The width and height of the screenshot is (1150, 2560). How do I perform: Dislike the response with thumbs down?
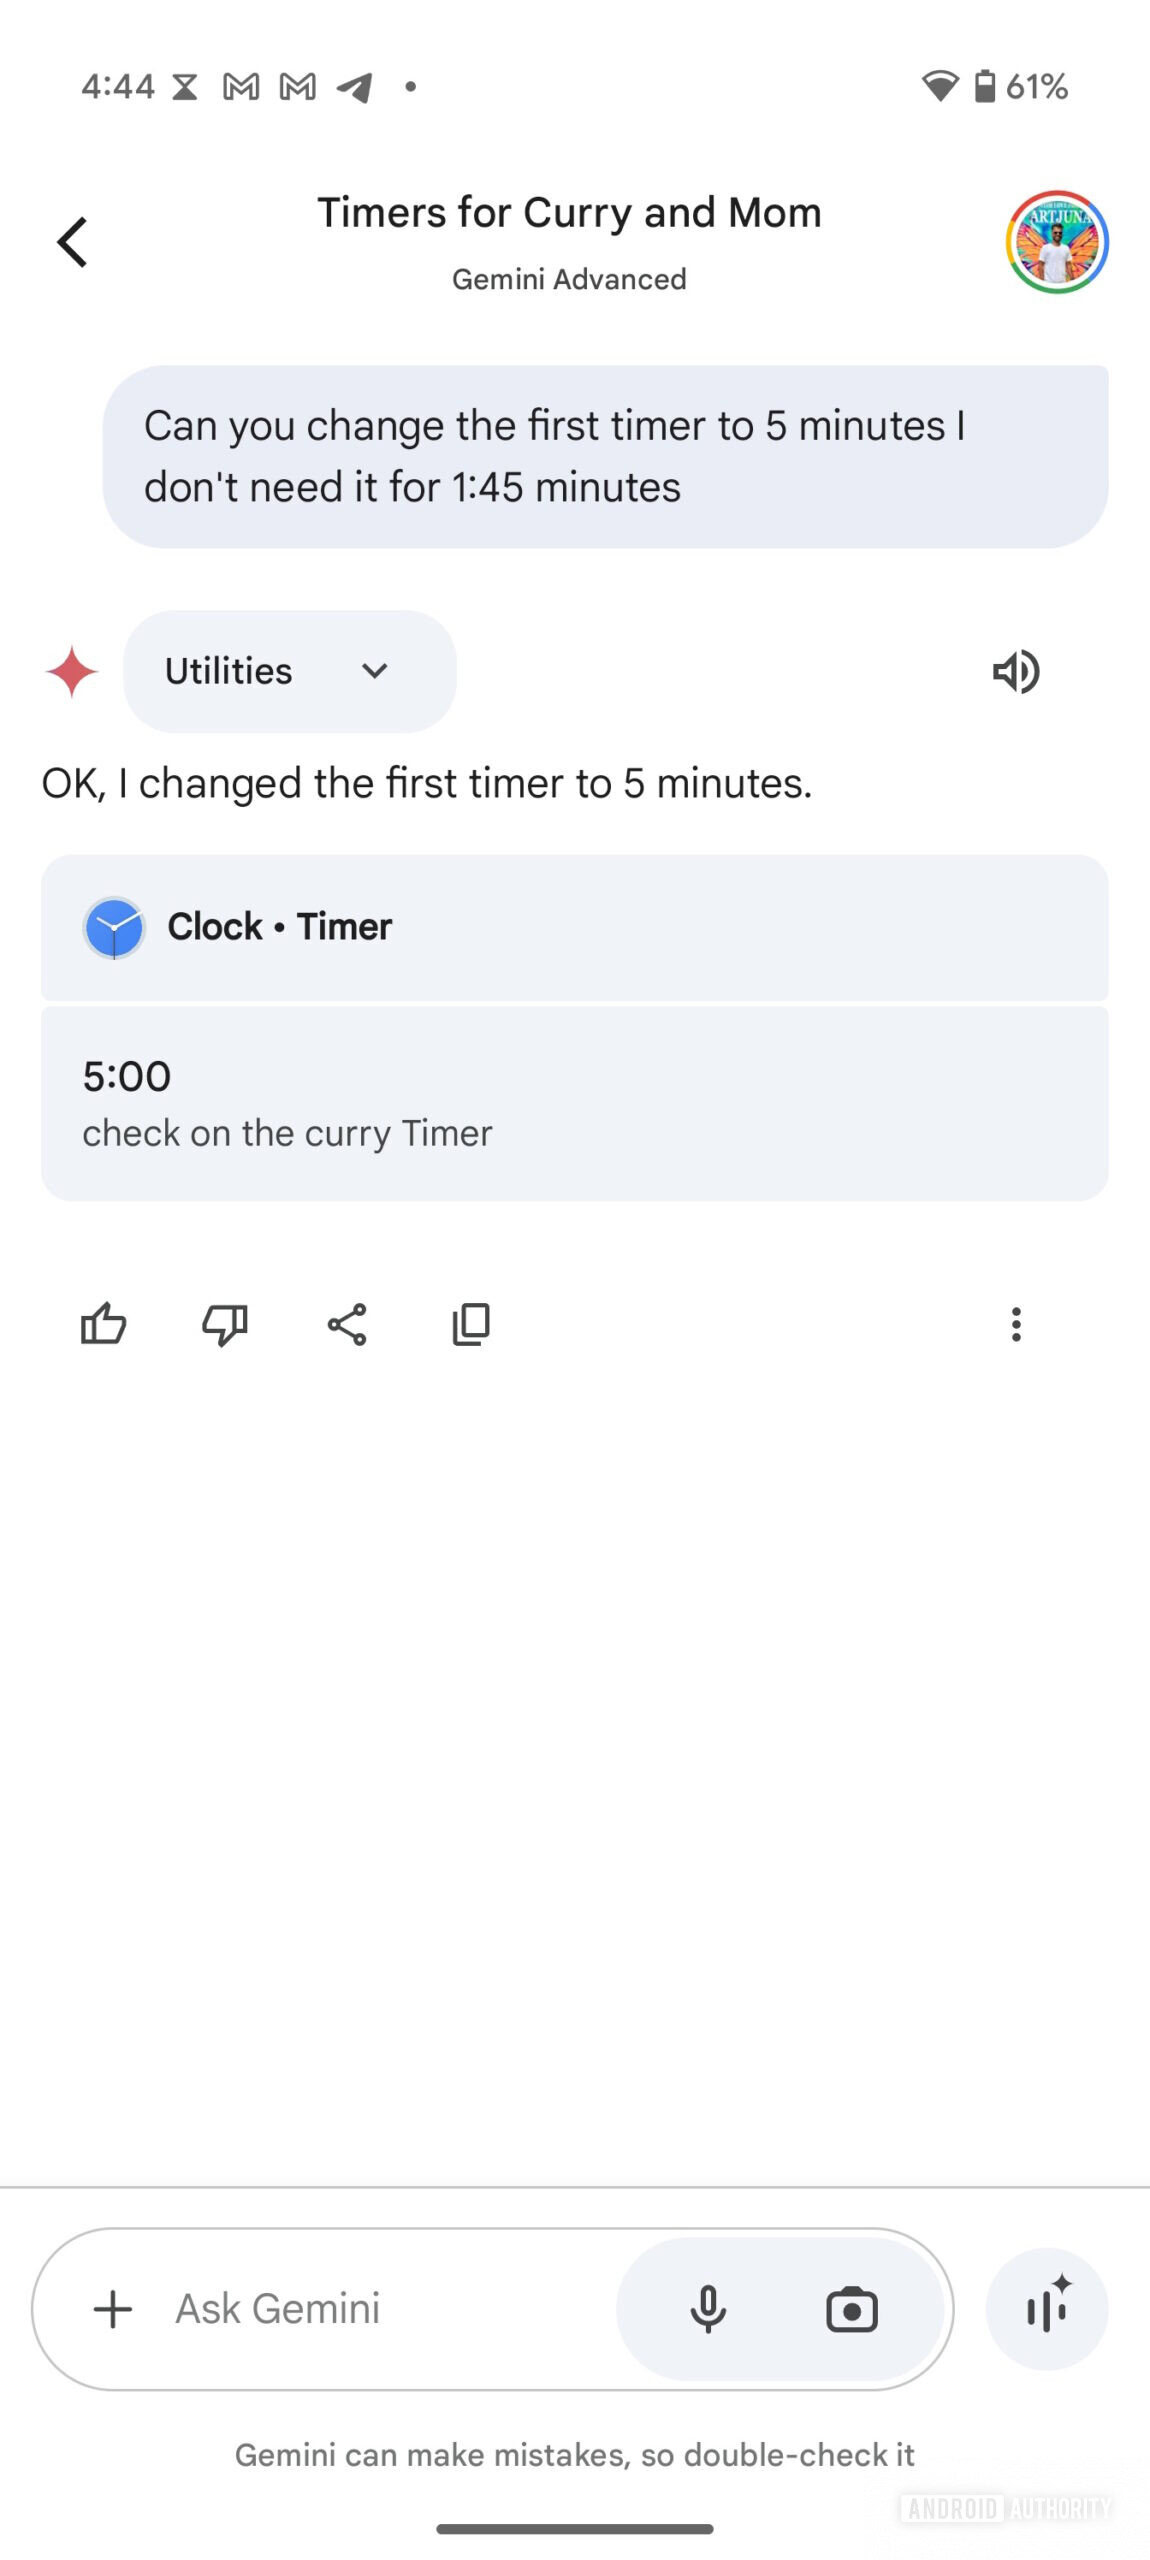point(225,1325)
